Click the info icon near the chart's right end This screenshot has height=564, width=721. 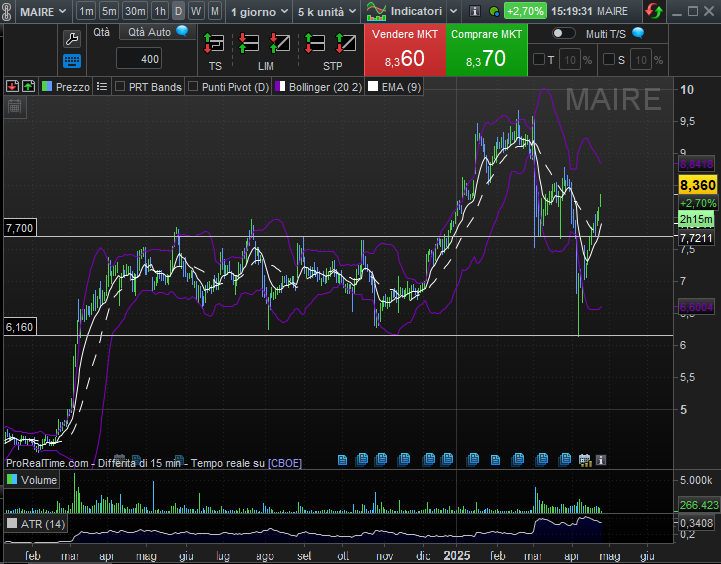coord(601,460)
